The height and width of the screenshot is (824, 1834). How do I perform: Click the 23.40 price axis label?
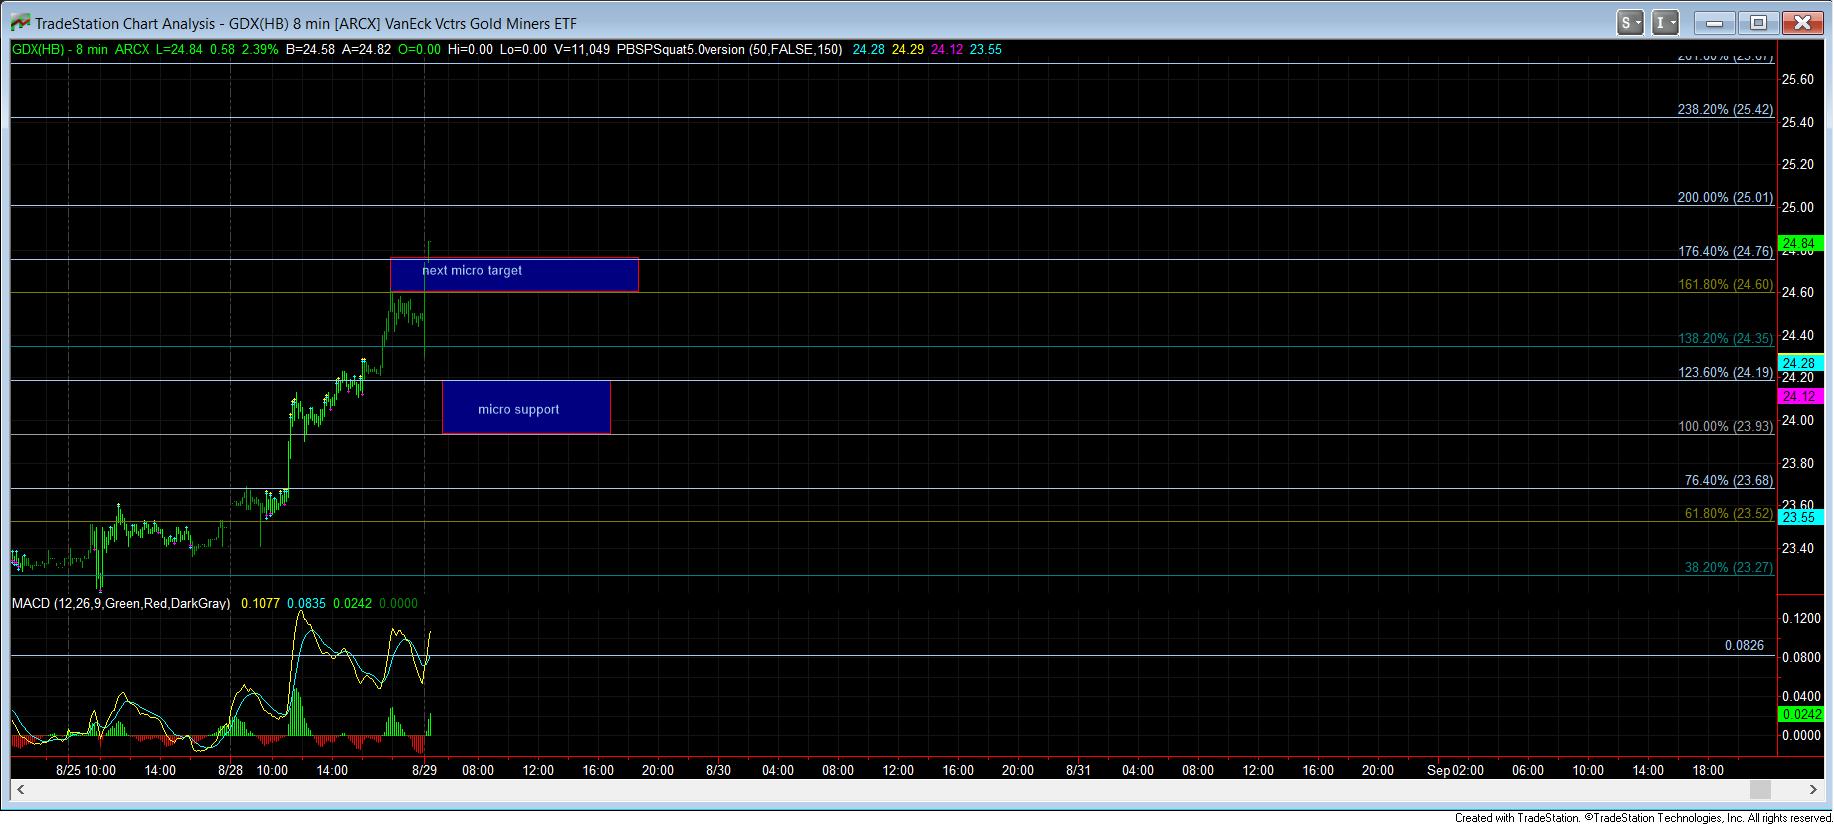[x=1798, y=548]
